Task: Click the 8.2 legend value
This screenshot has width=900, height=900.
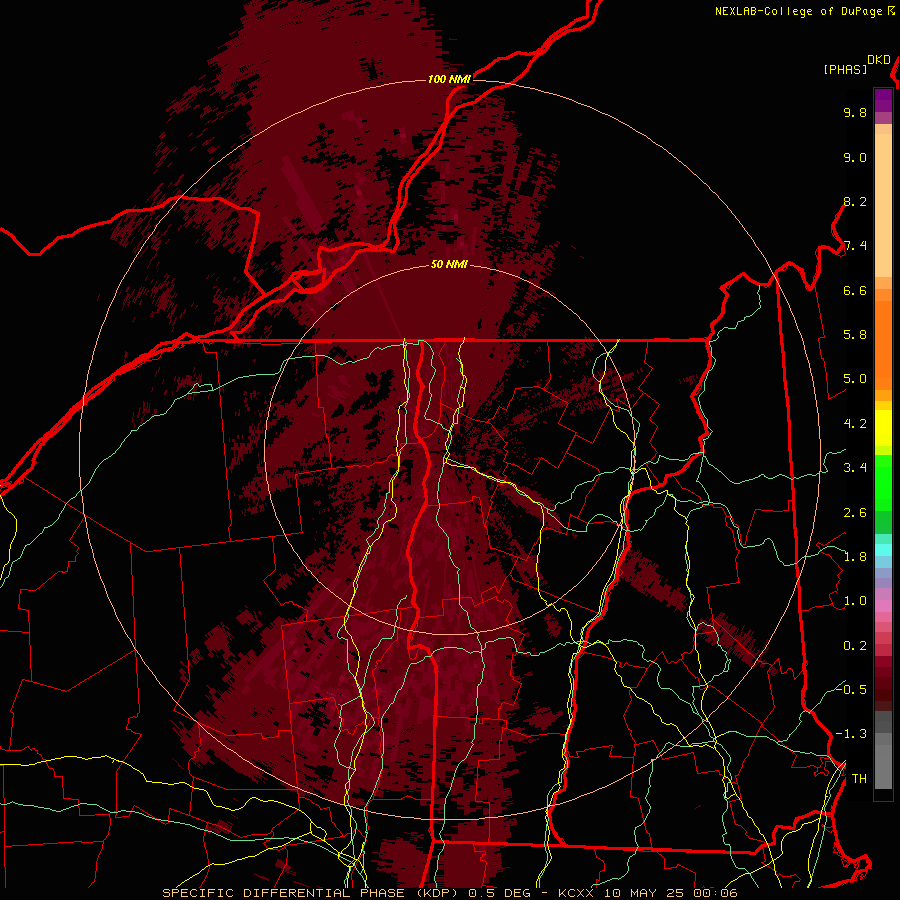Action: coord(855,201)
